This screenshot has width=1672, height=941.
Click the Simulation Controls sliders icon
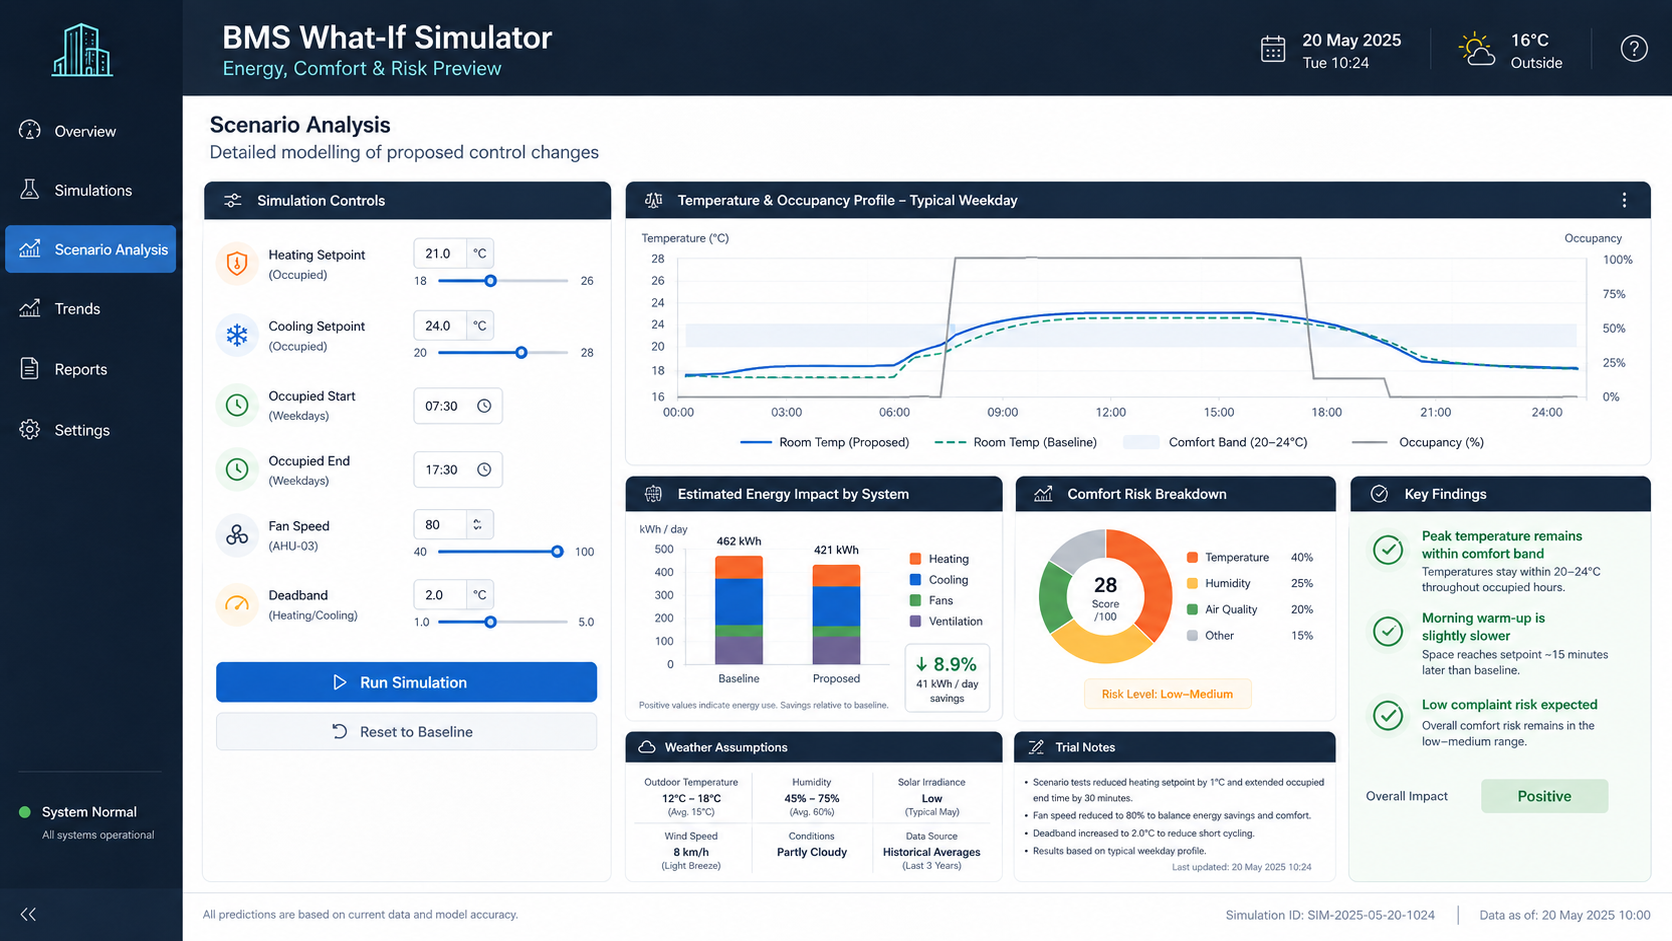coord(233,200)
